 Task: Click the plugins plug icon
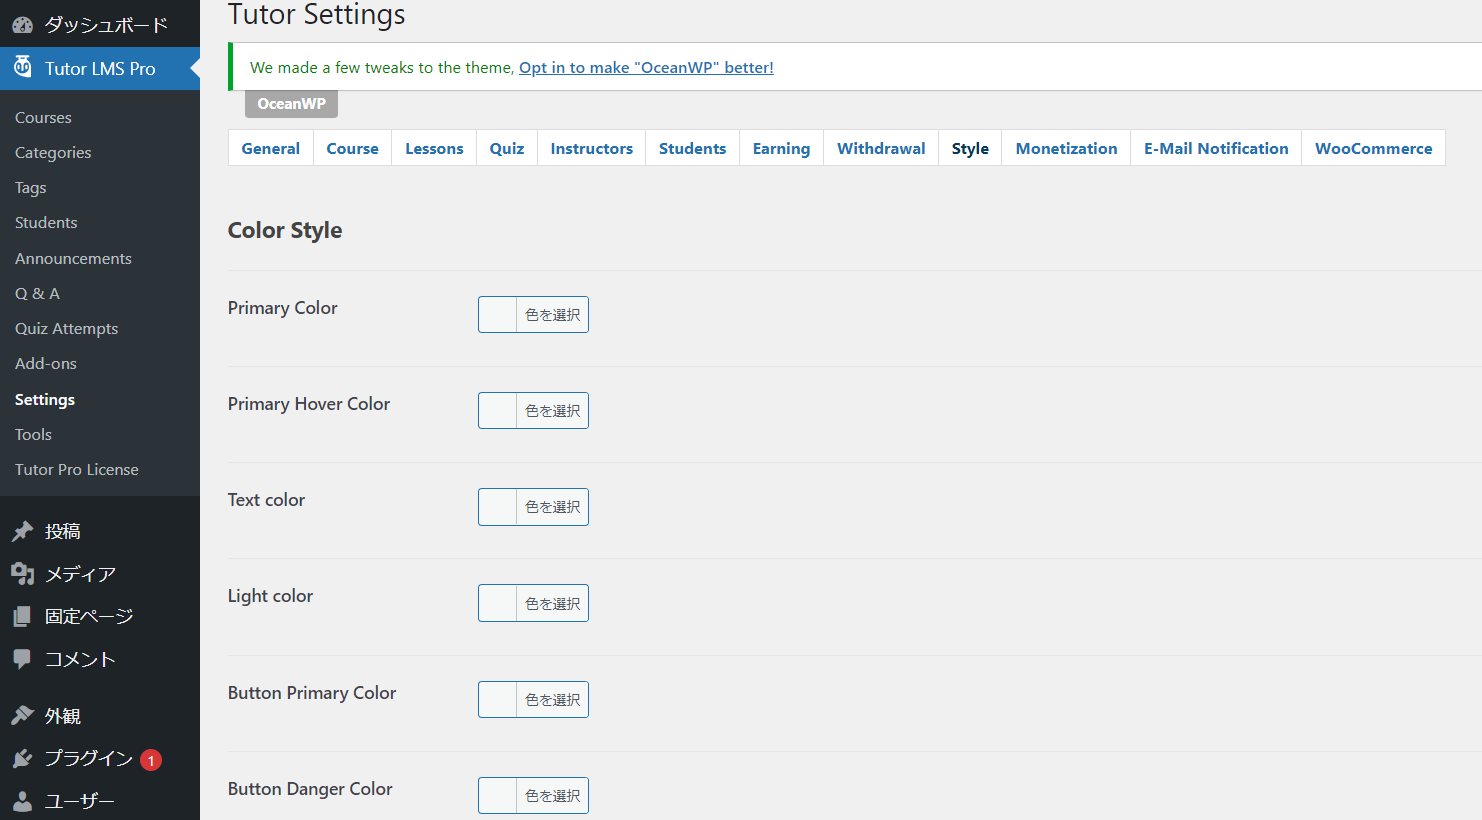(x=22, y=758)
